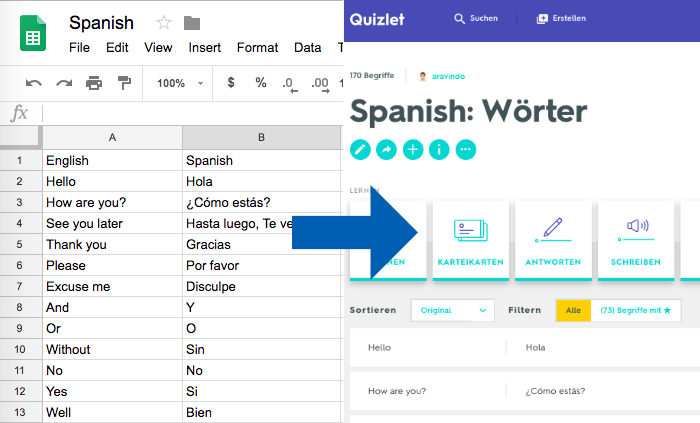Viewport: 700px width, 423px height.
Task: Activate the paint format tool
Action: pos(124,83)
